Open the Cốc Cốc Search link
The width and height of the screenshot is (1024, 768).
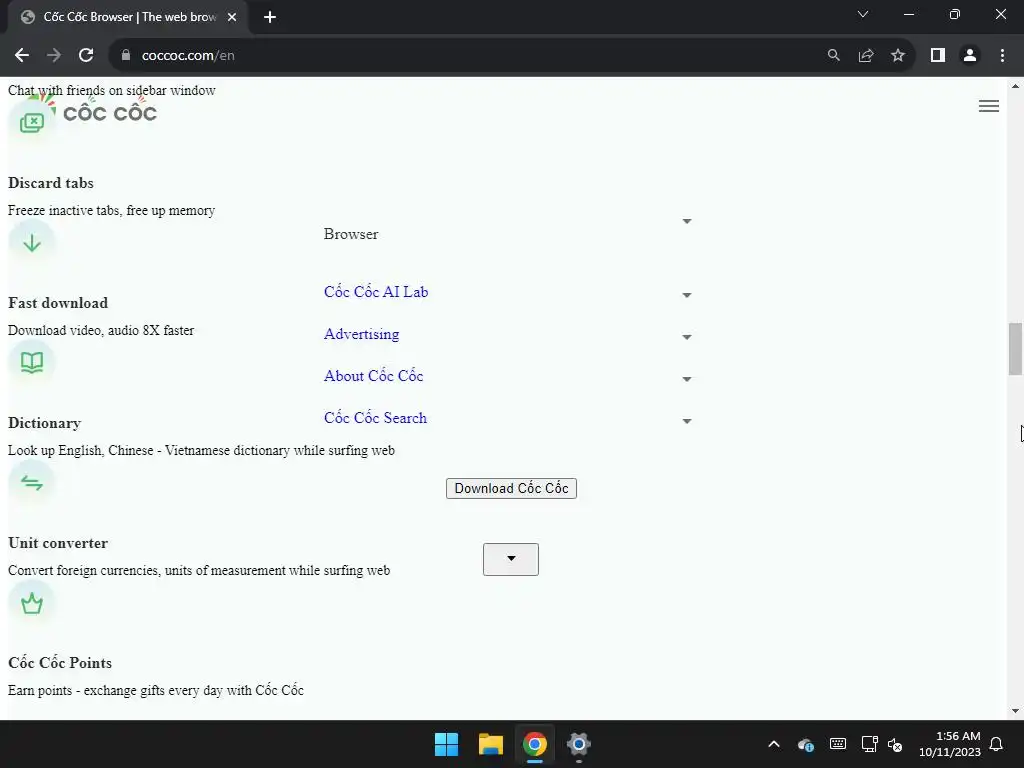coord(376,418)
